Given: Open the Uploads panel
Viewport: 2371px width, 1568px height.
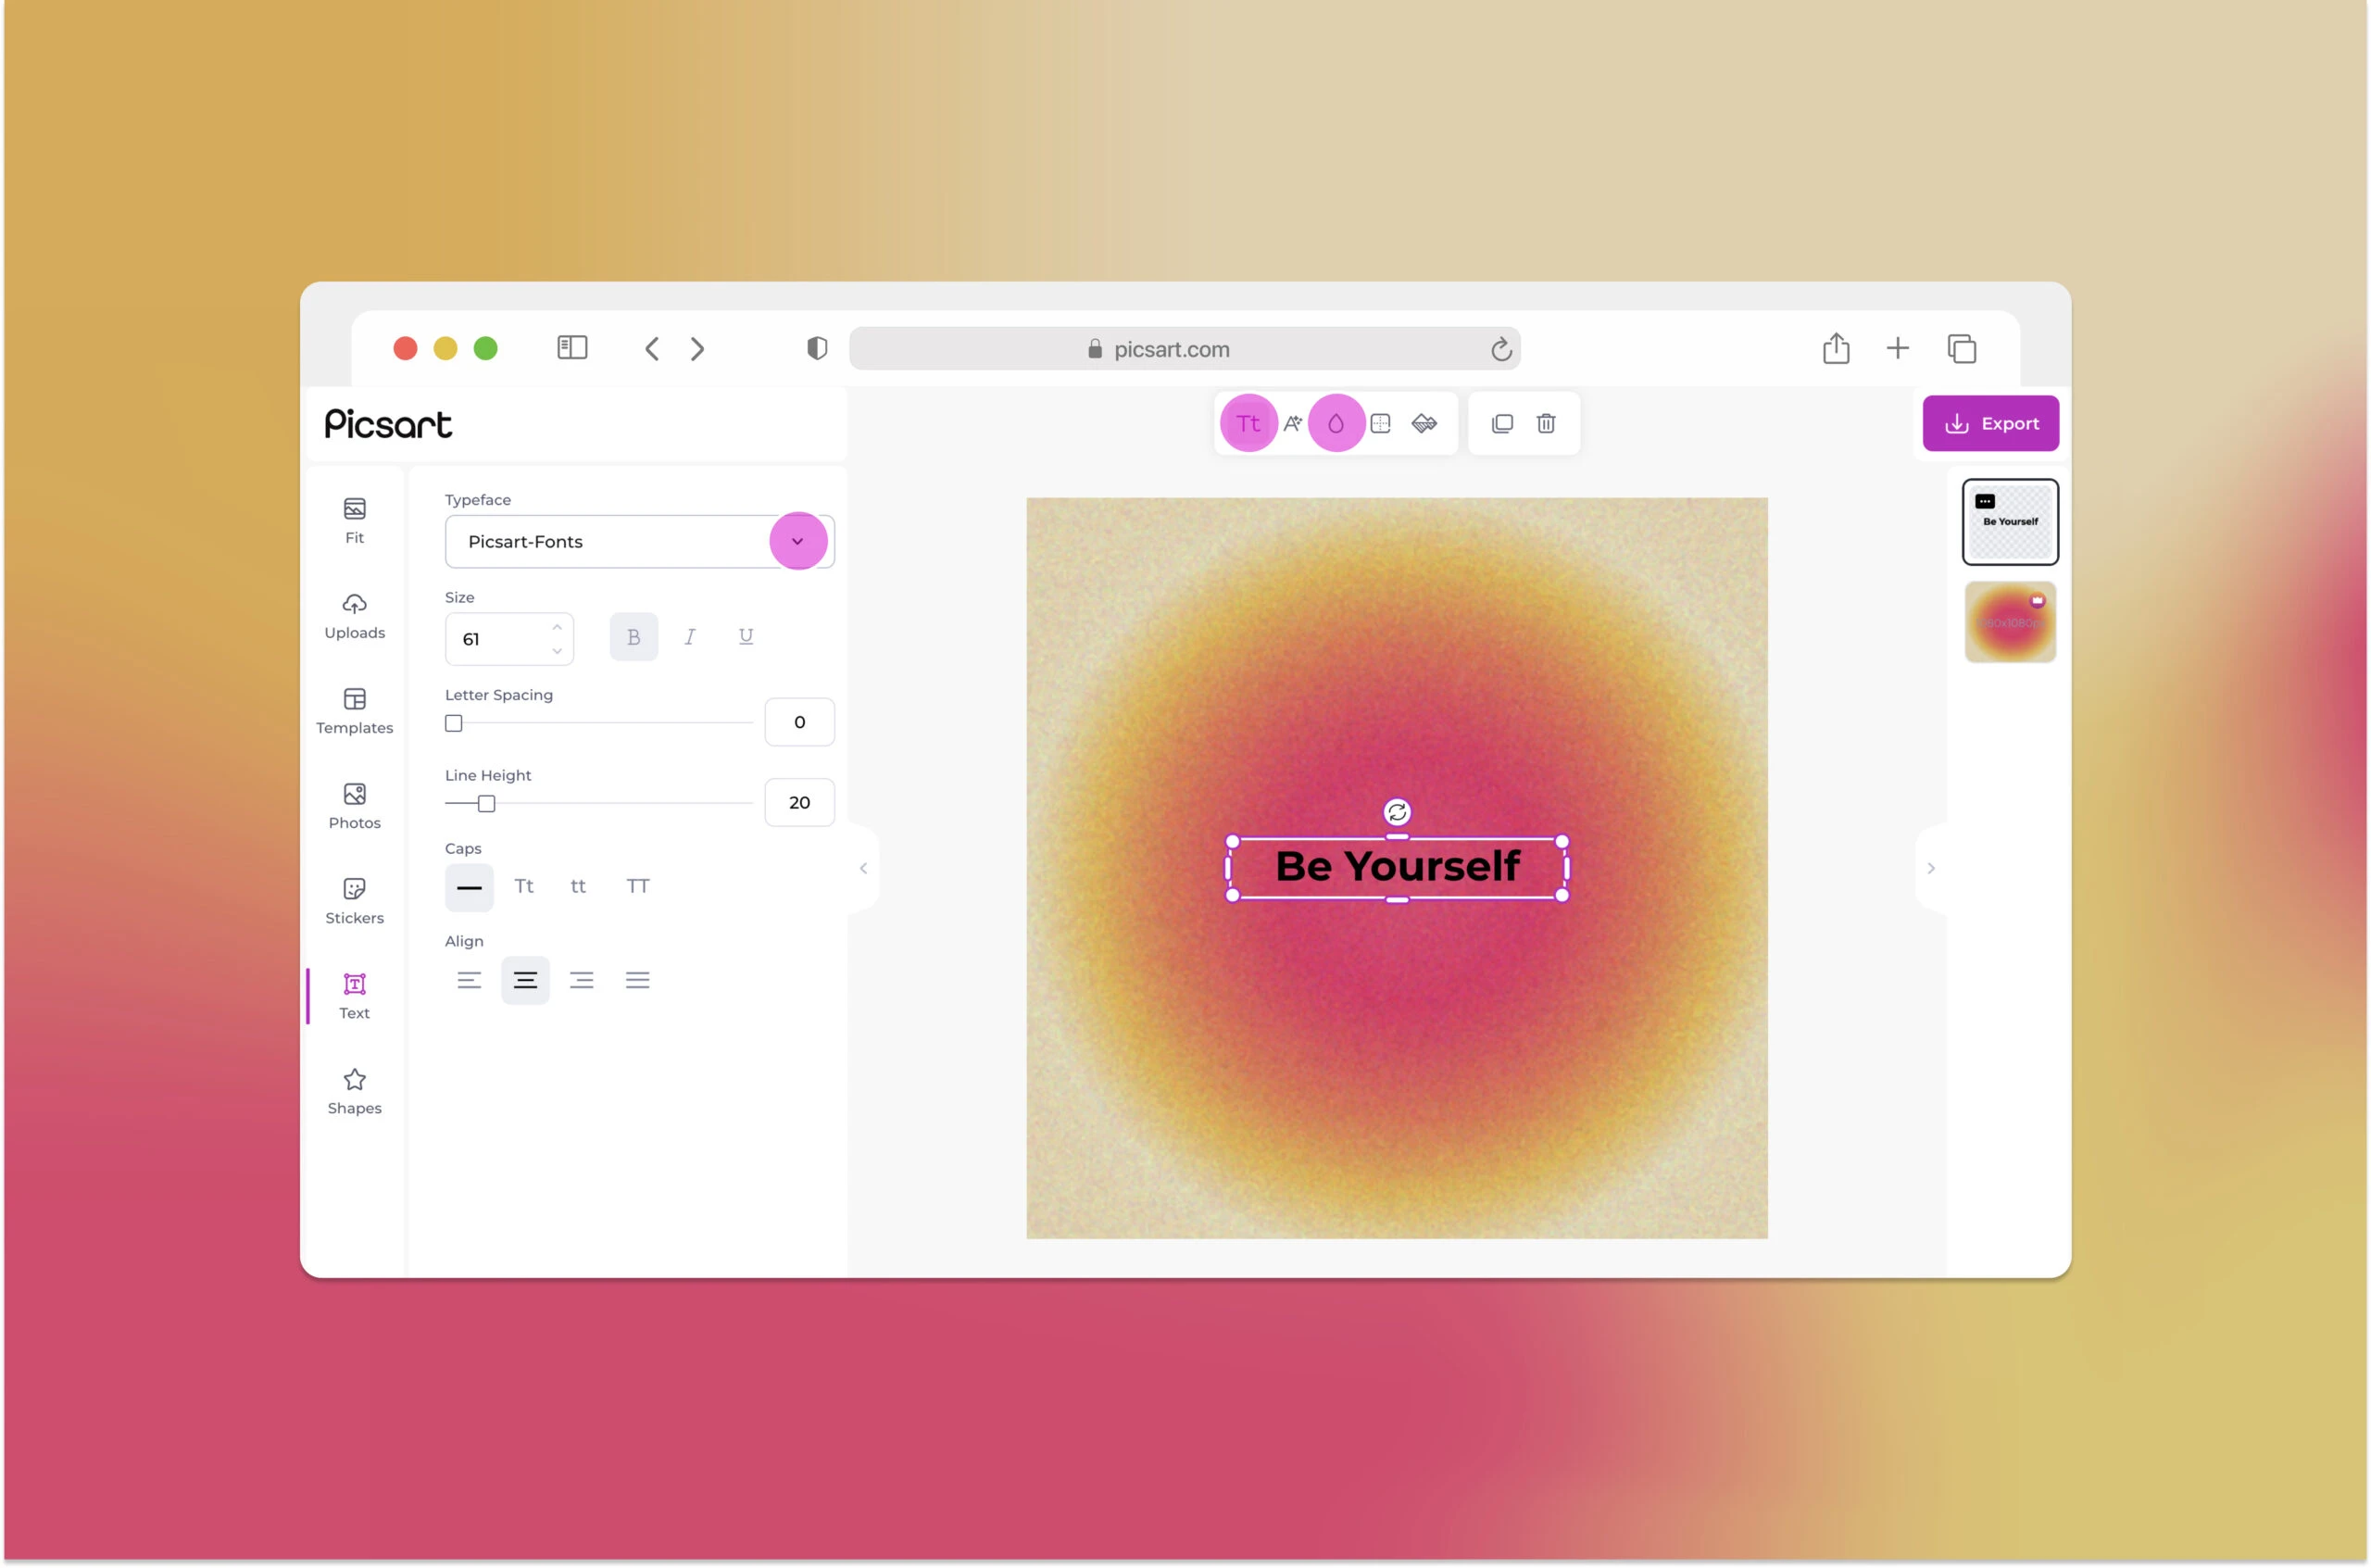Looking at the screenshot, I should tap(354, 615).
